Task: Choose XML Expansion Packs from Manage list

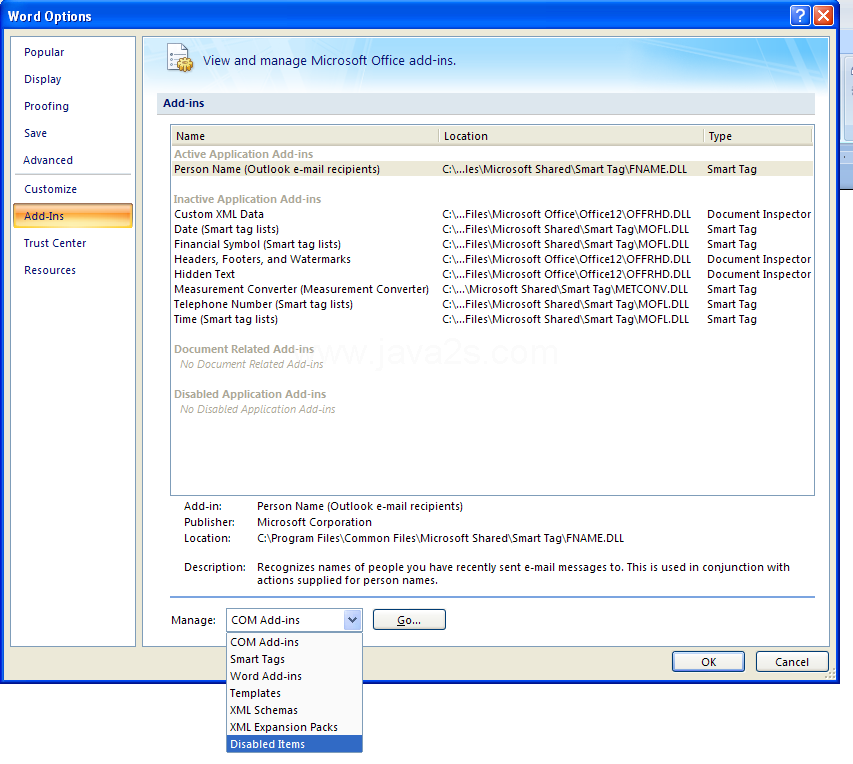Action: (x=294, y=728)
